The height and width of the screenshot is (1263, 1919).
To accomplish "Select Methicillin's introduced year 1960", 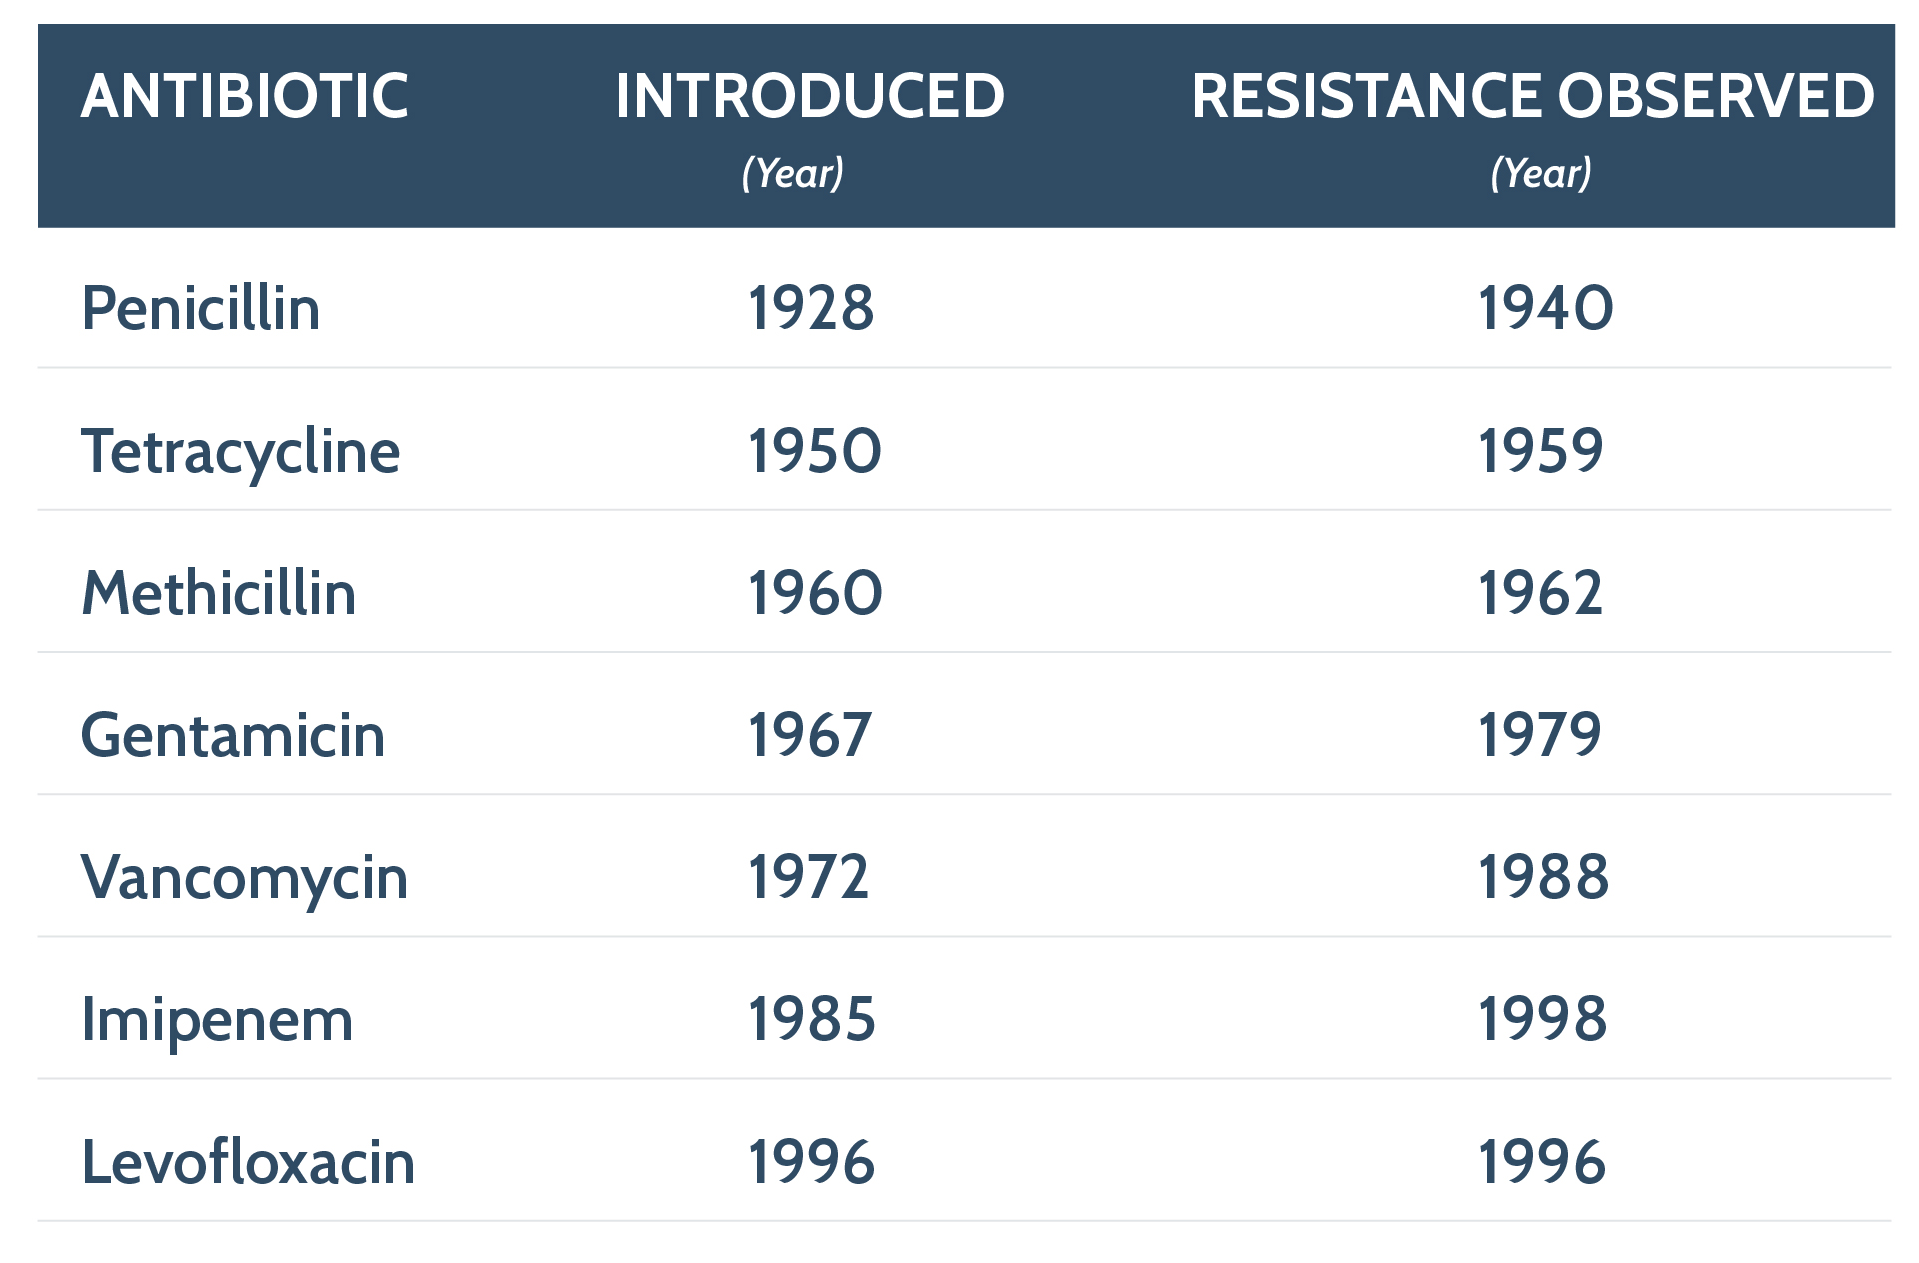I will (x=815, y=593).
